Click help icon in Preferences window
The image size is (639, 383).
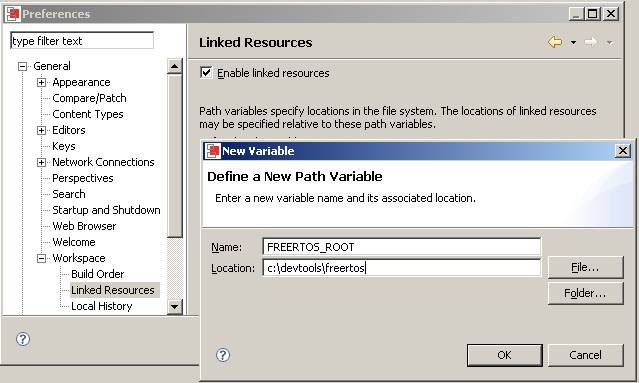(x=23, y=339)
